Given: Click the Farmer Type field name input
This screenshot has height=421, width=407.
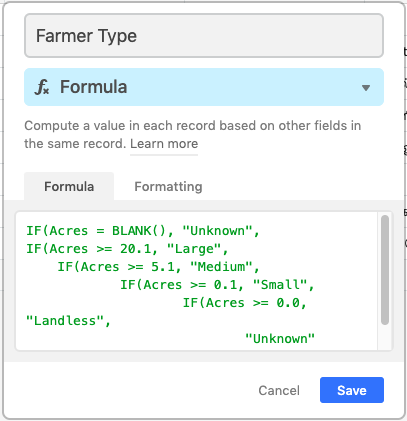Looking at the screenshot, I should [204, 36].
